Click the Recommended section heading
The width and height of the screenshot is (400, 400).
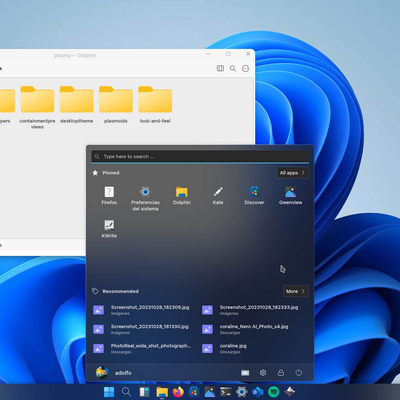[120, 291]
